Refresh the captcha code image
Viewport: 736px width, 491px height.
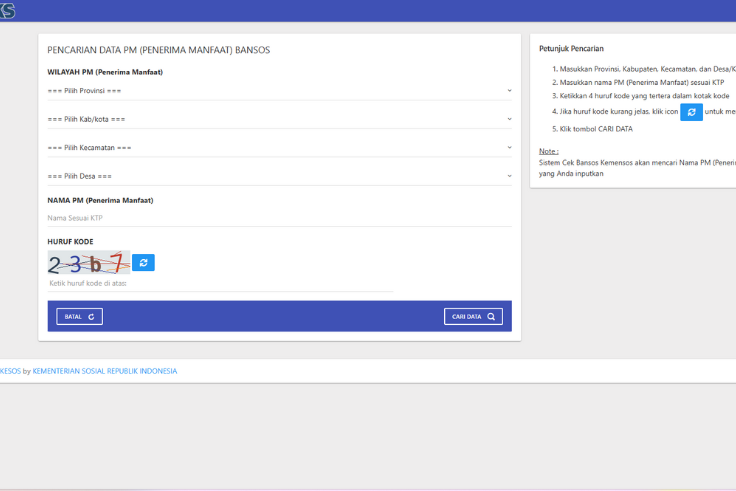point(143,262)
